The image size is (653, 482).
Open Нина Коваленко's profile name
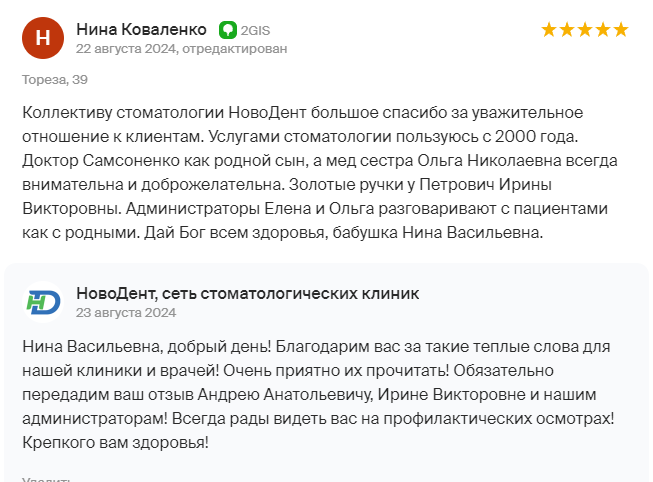coord(142,30)
